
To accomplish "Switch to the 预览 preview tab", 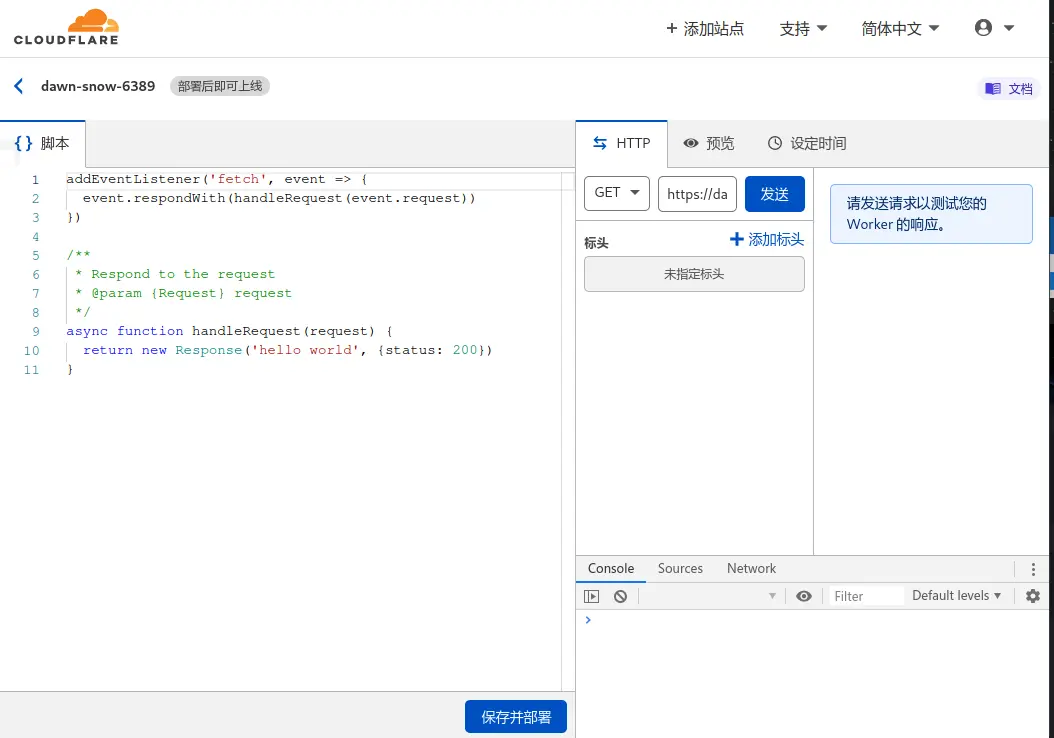I will click(708, 143).
